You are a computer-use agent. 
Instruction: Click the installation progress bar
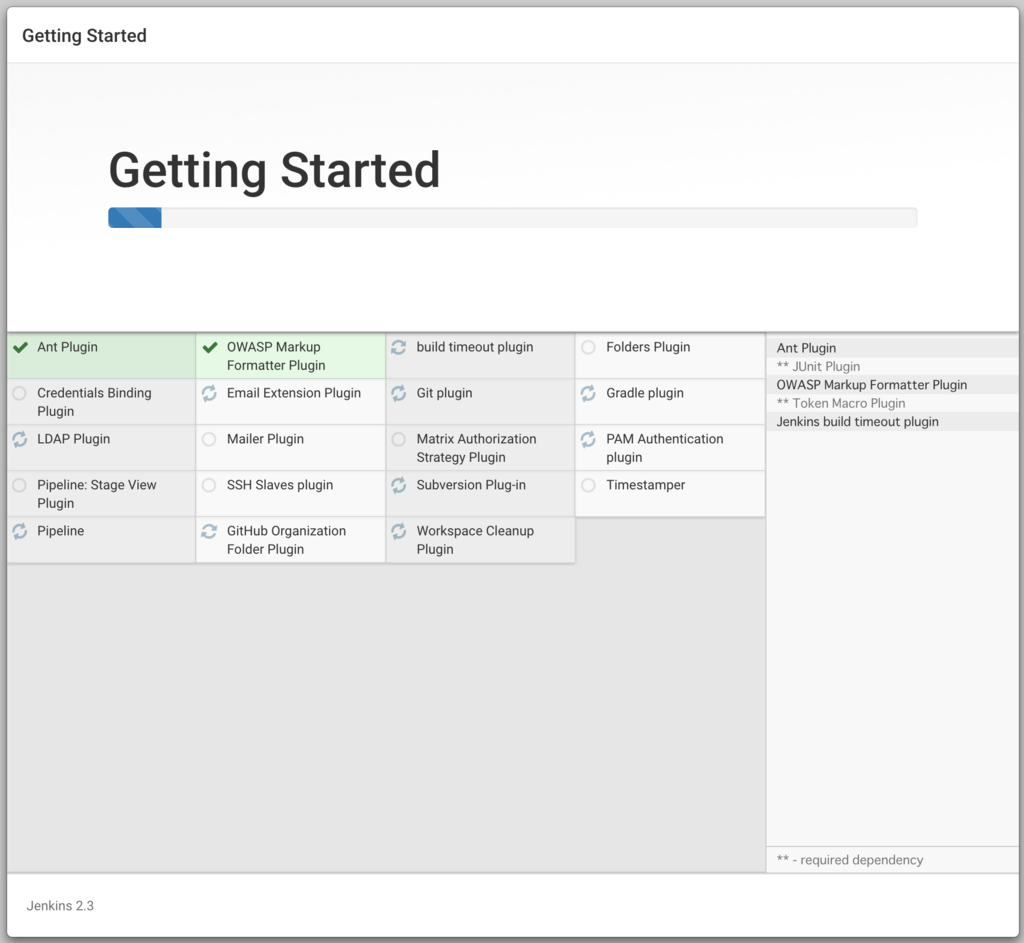click(x=513, y=217)
